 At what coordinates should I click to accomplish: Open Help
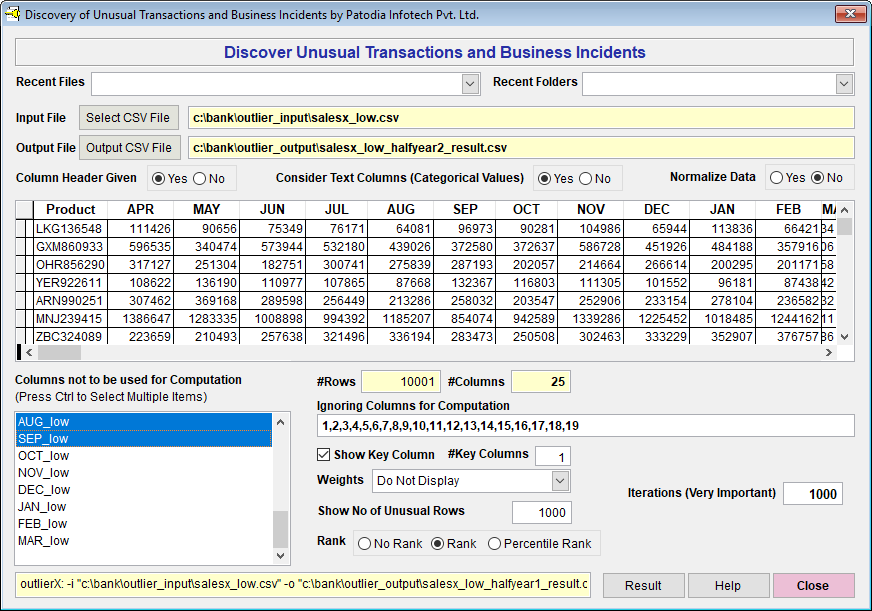click(x=728, y=586)
